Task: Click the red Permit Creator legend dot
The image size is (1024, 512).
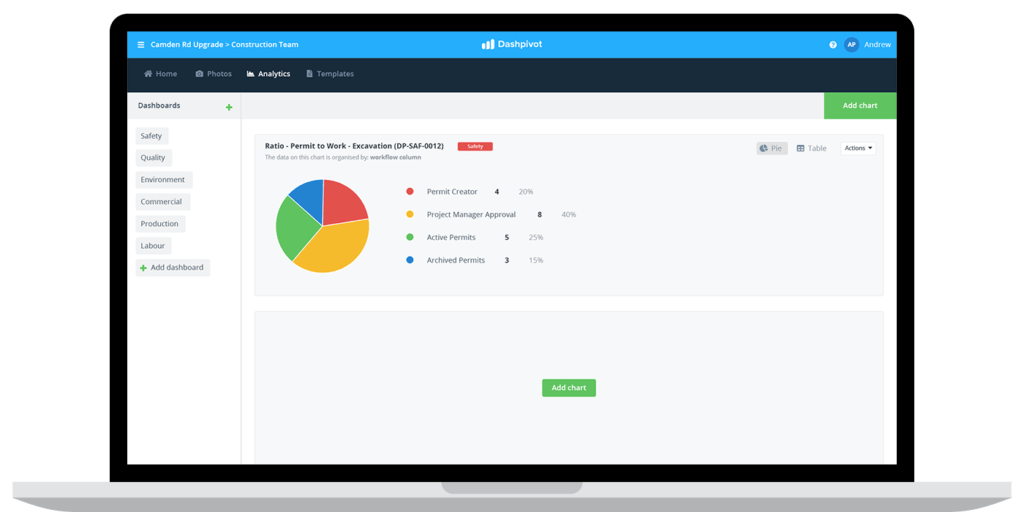Action: click(410, 191)
